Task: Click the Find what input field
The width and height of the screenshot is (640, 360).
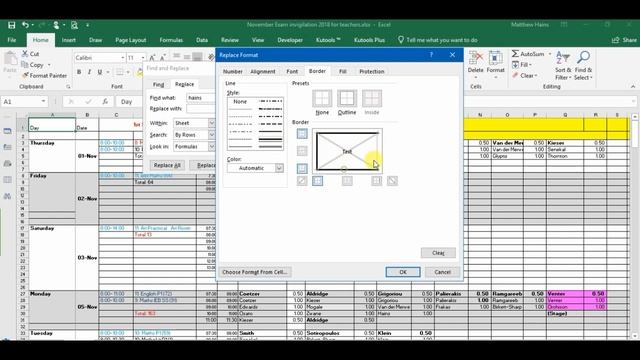Action: [201, 98]
